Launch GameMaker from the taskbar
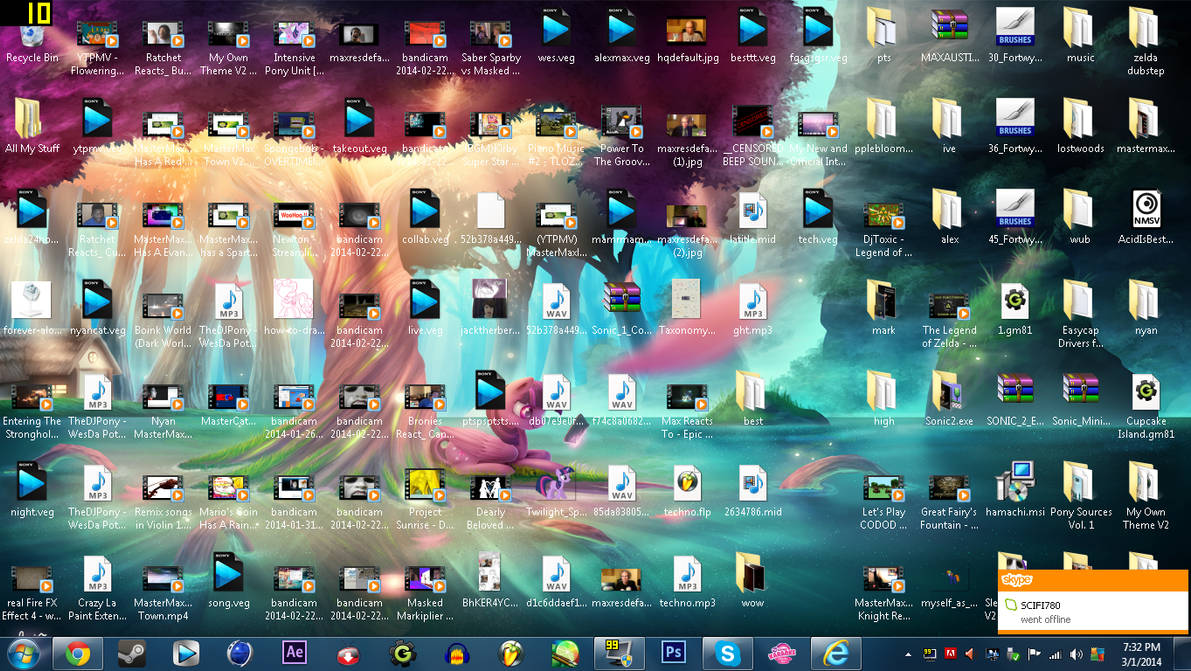The height and width of the screenshot is (671, 1191). (402, 655)
